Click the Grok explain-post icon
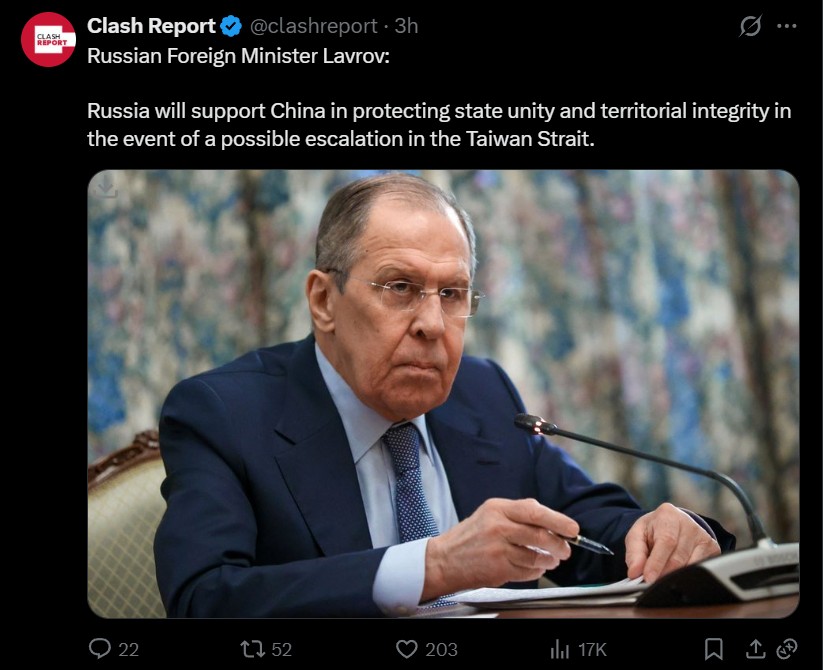 click(x=750, y=26)
